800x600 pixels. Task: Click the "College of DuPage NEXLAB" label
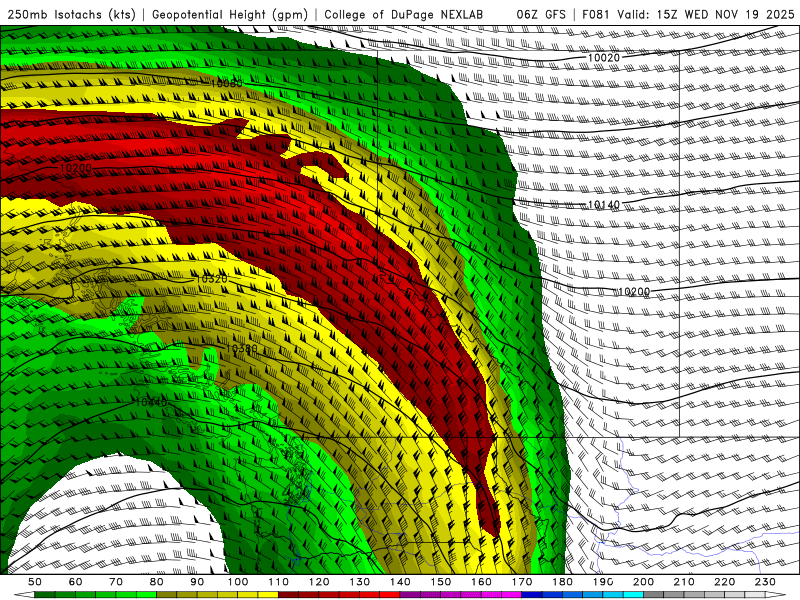pos(404,14)
